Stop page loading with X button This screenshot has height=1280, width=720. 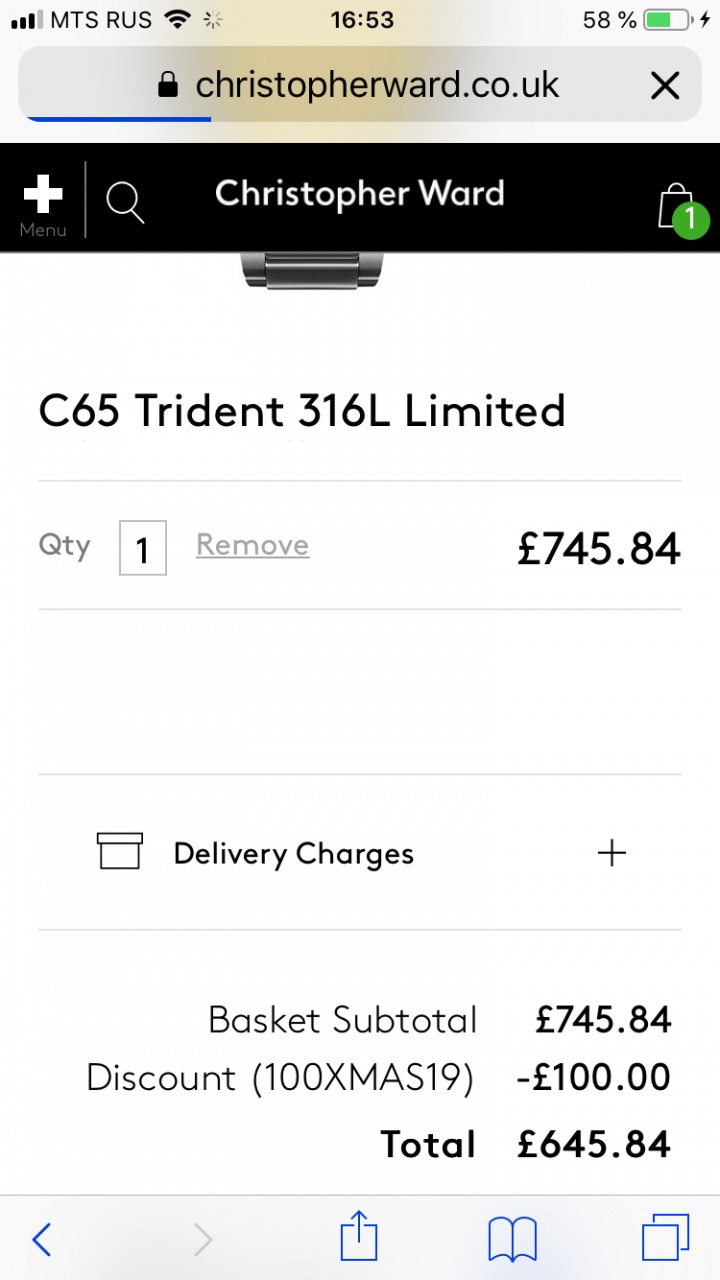(x=665, y=86)
